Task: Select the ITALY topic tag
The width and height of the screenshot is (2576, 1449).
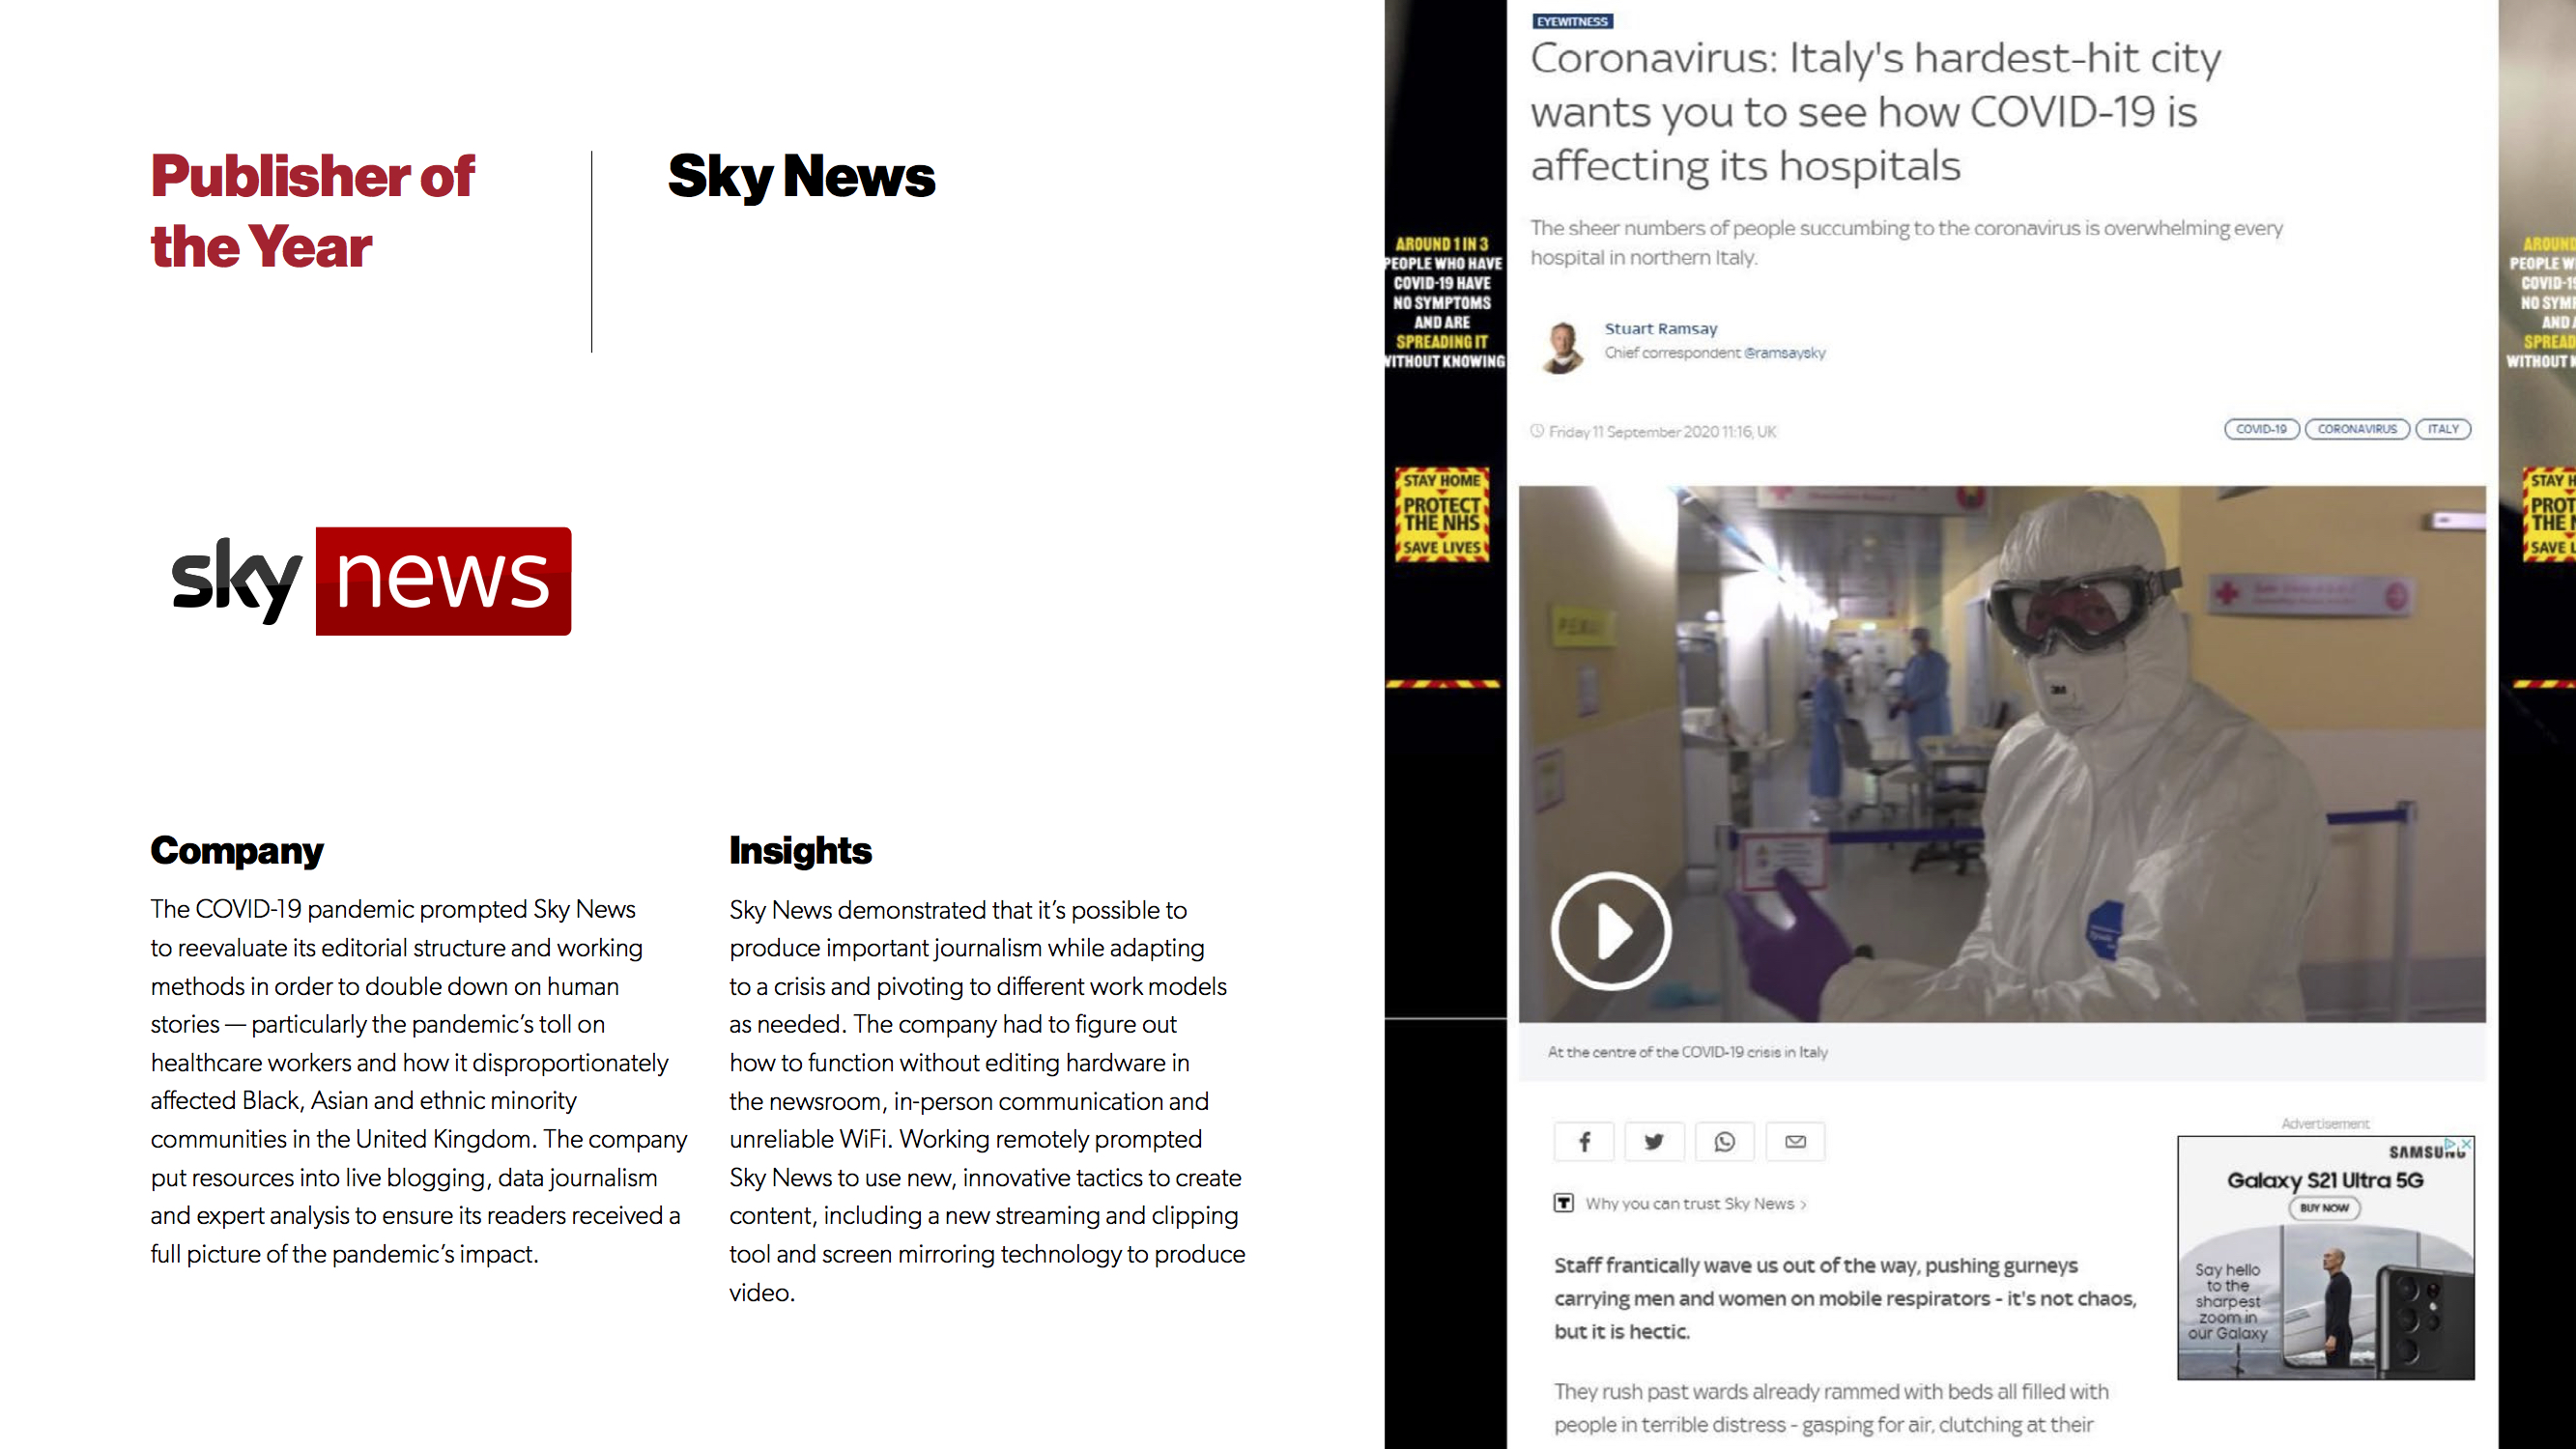Action: [x=2442, y=429]
